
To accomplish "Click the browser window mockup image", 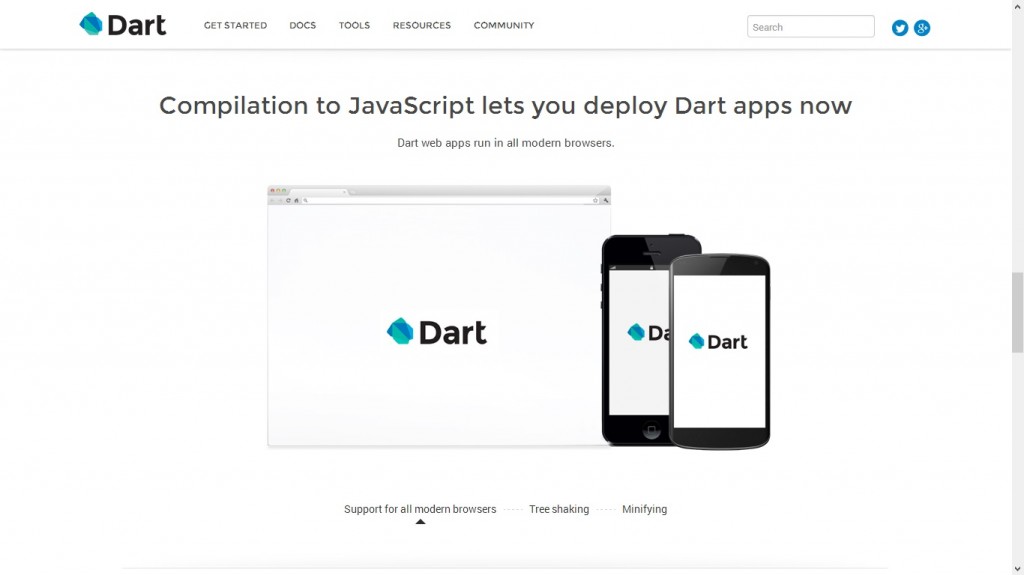I will click(439, 316).
